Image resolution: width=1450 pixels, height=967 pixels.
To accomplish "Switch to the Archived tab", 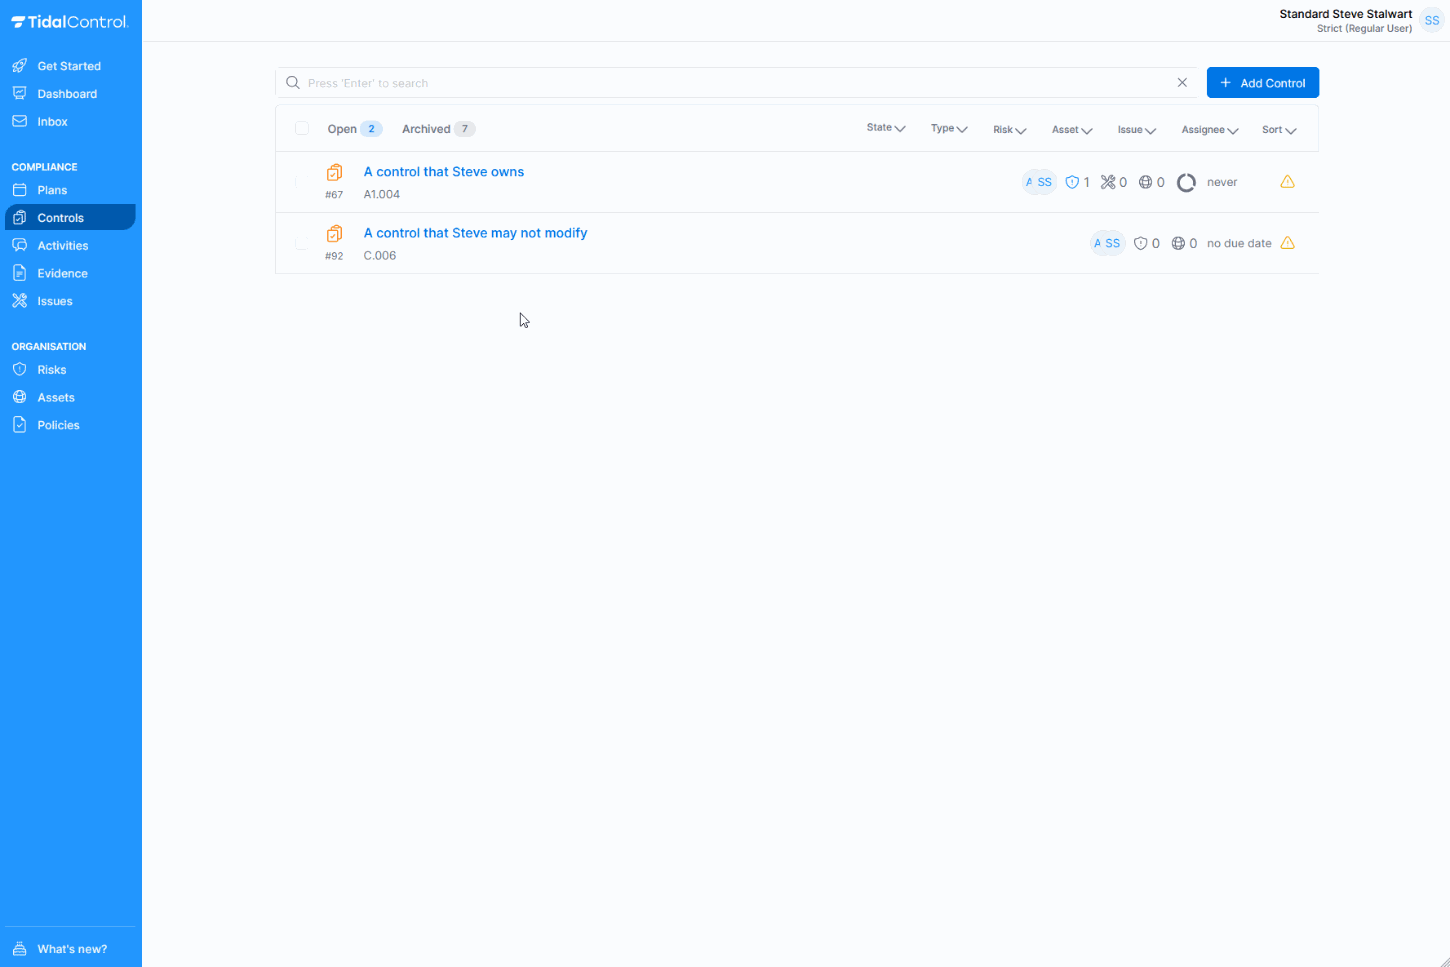I will 427,128.
